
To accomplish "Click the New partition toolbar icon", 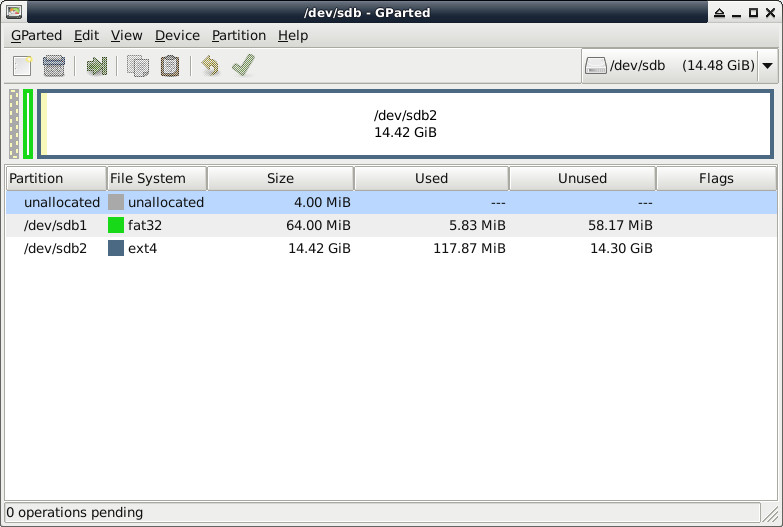I will 22,66.
